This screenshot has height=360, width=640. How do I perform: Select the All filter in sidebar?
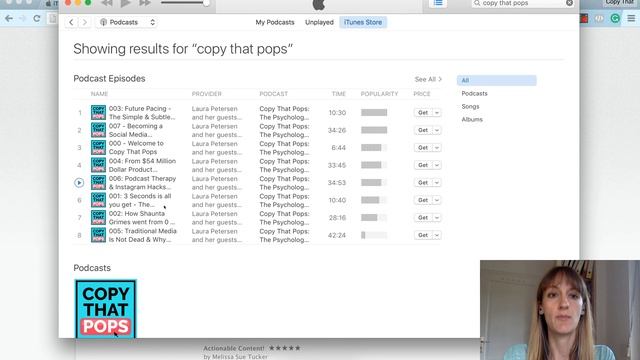coord(496,80)
